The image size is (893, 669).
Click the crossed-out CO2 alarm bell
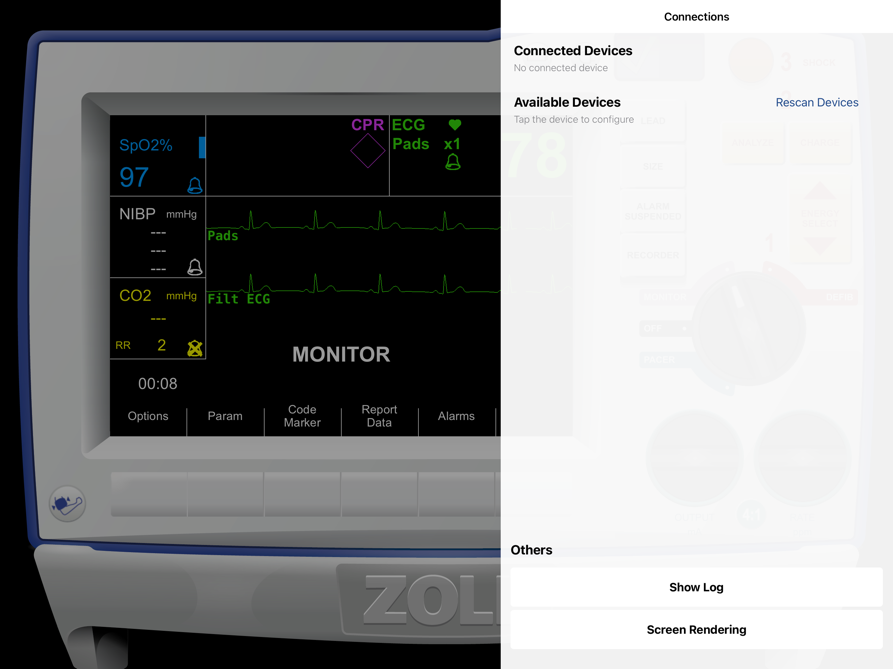tap(194, 348)
